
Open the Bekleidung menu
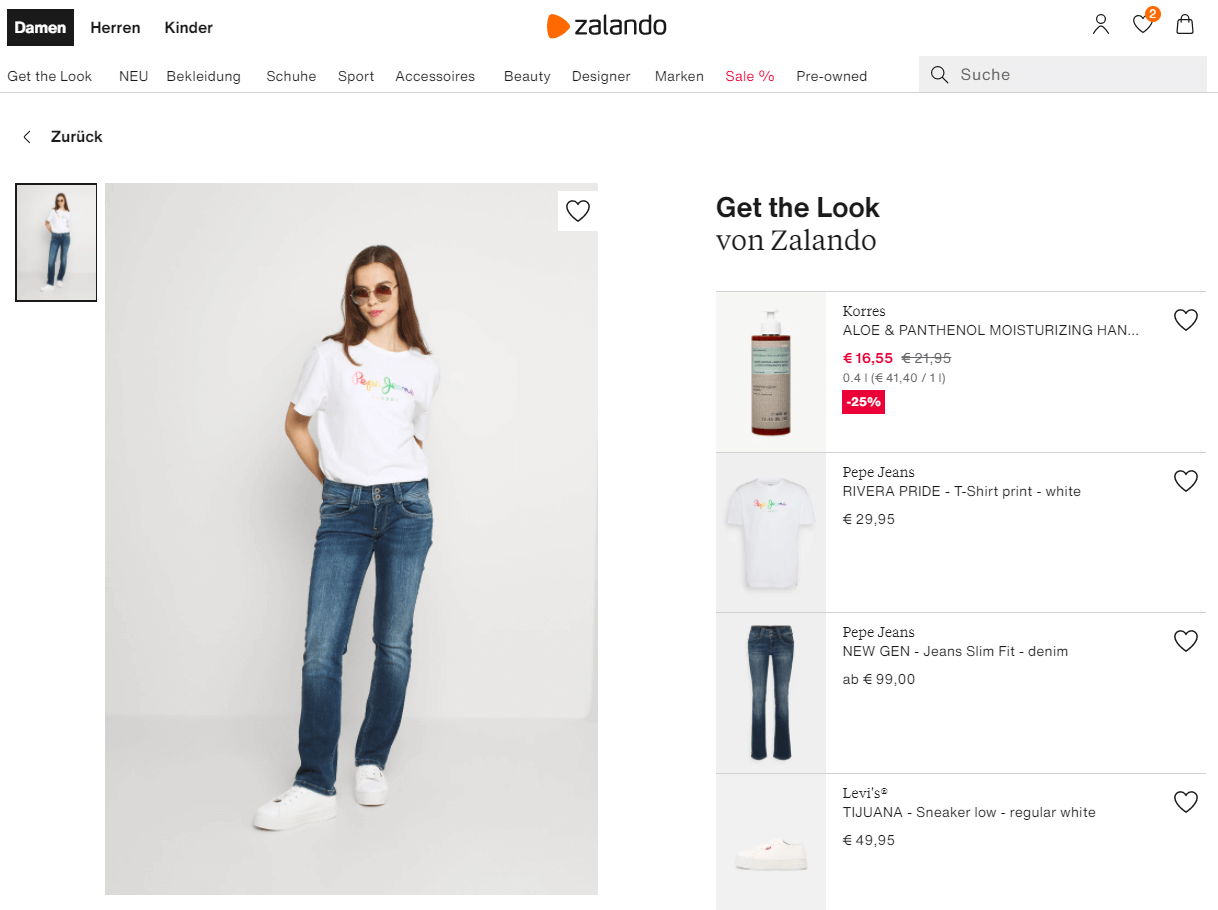point(204,76)
